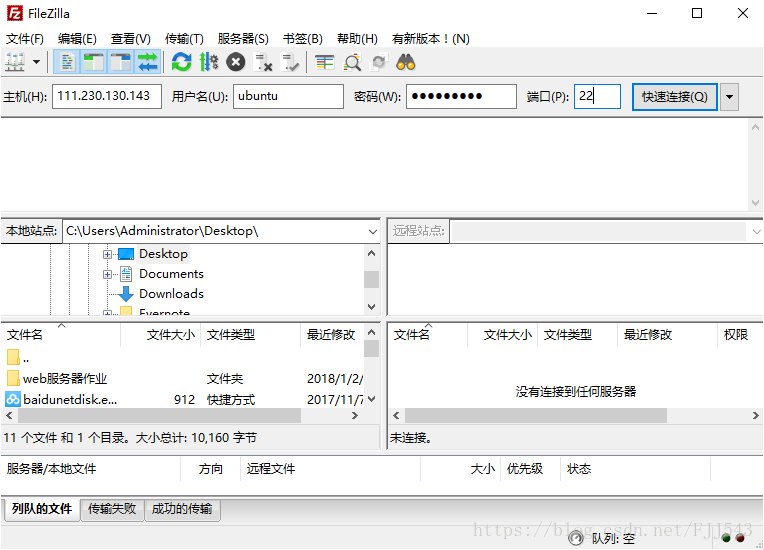
Task: Sort local files by 文件名 column
Action: pyautogui.click(x=61, y=335)
